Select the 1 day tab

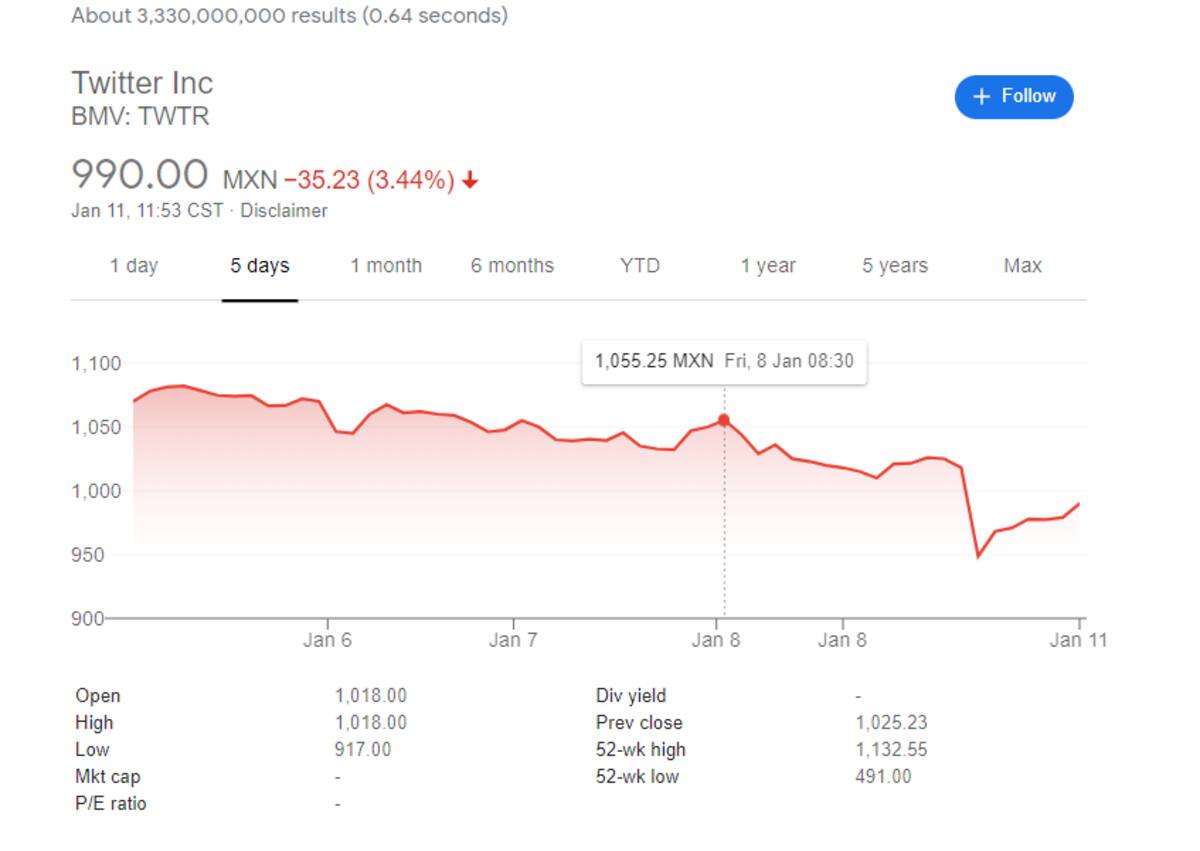pos(134,266)
